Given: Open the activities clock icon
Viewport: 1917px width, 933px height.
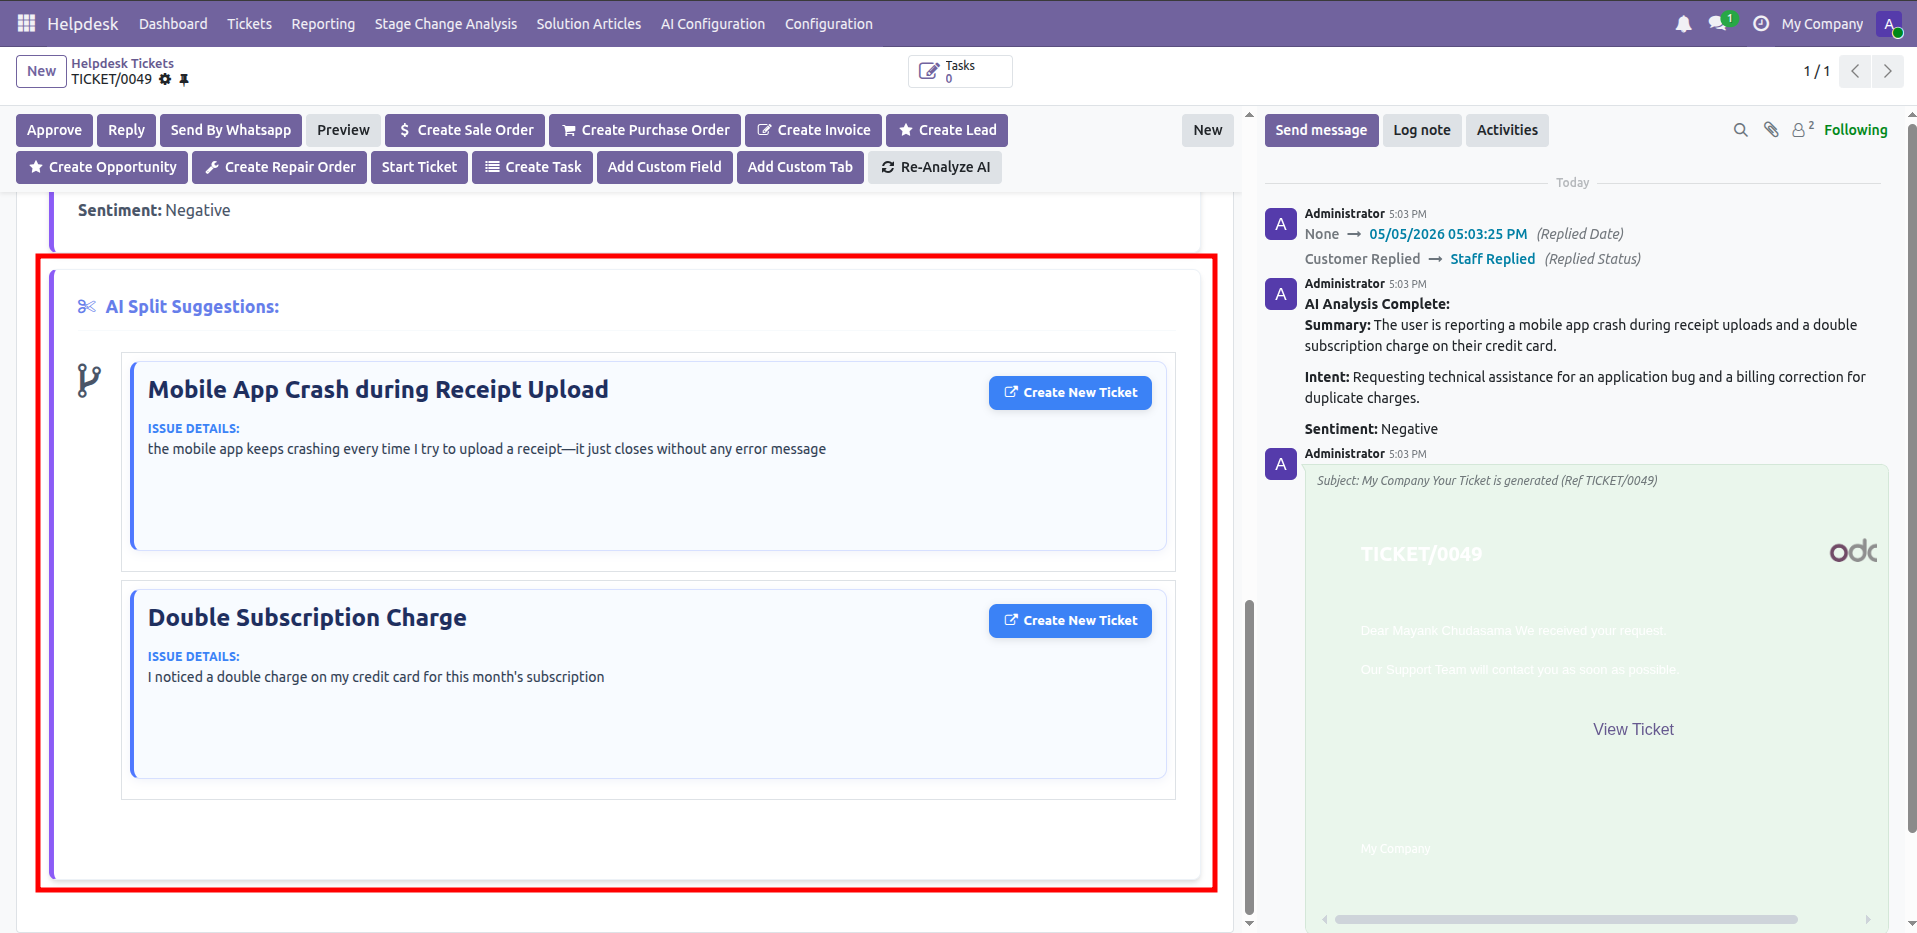Looking at the screenshot, I should 1761,23.
